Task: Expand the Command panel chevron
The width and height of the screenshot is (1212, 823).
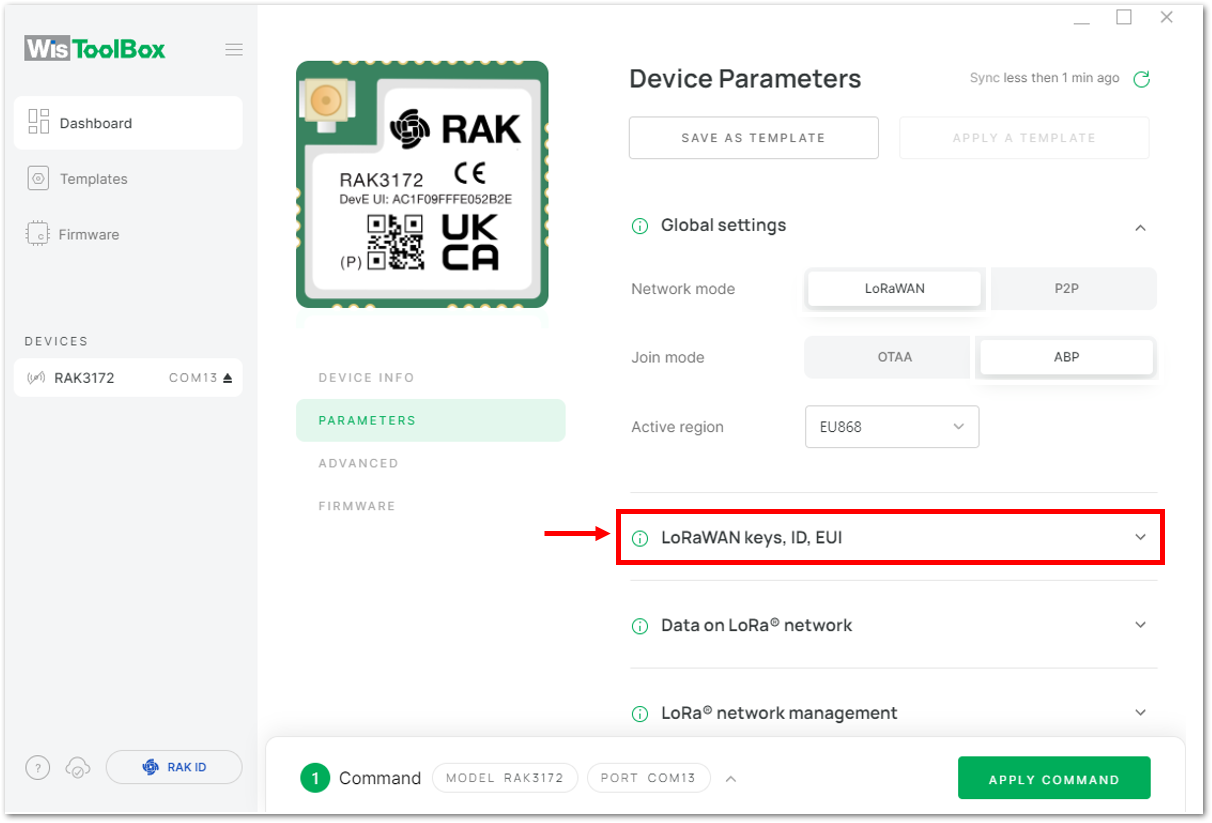Action: tap(731, 779)
